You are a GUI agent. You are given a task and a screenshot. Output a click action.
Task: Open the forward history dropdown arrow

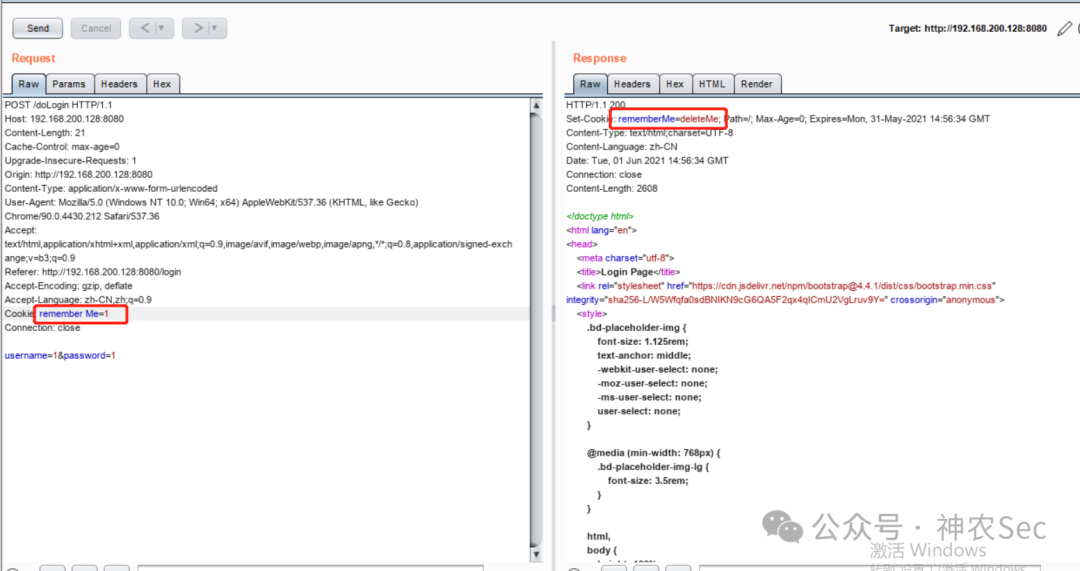[x=215, y=28]
